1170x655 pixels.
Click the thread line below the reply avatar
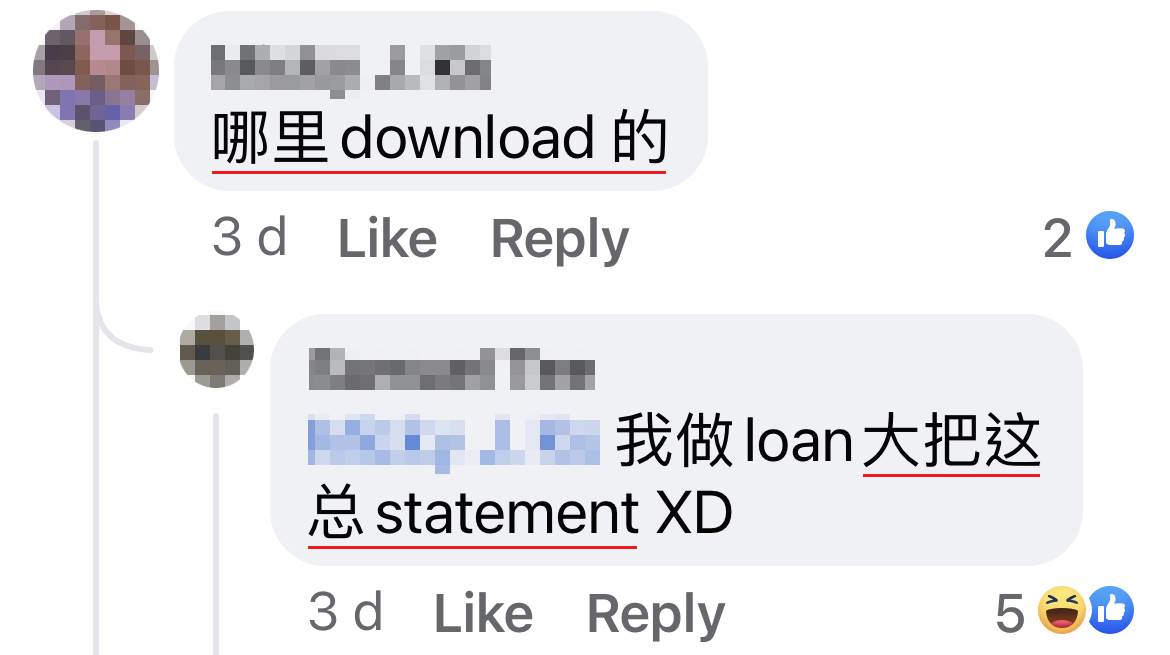pyautogui.click(x=216, y=533)
